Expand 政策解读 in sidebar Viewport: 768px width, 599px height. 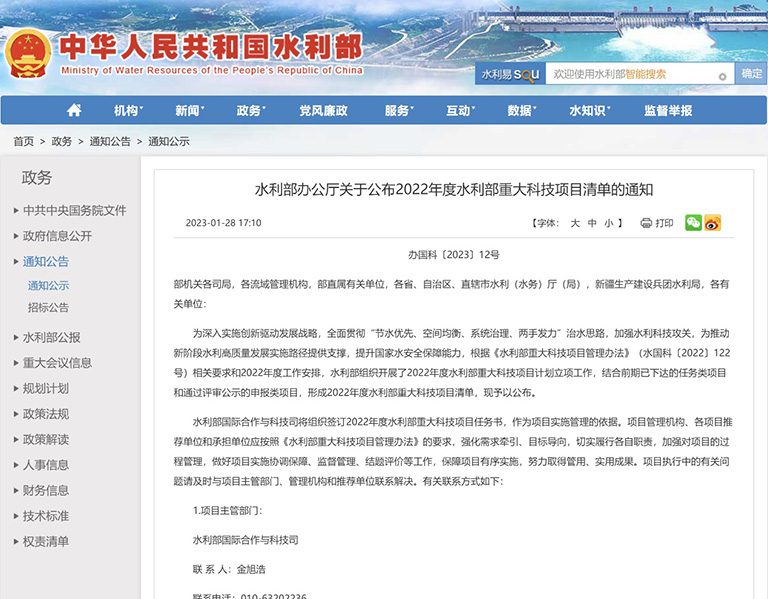click(x=46, y=439)
